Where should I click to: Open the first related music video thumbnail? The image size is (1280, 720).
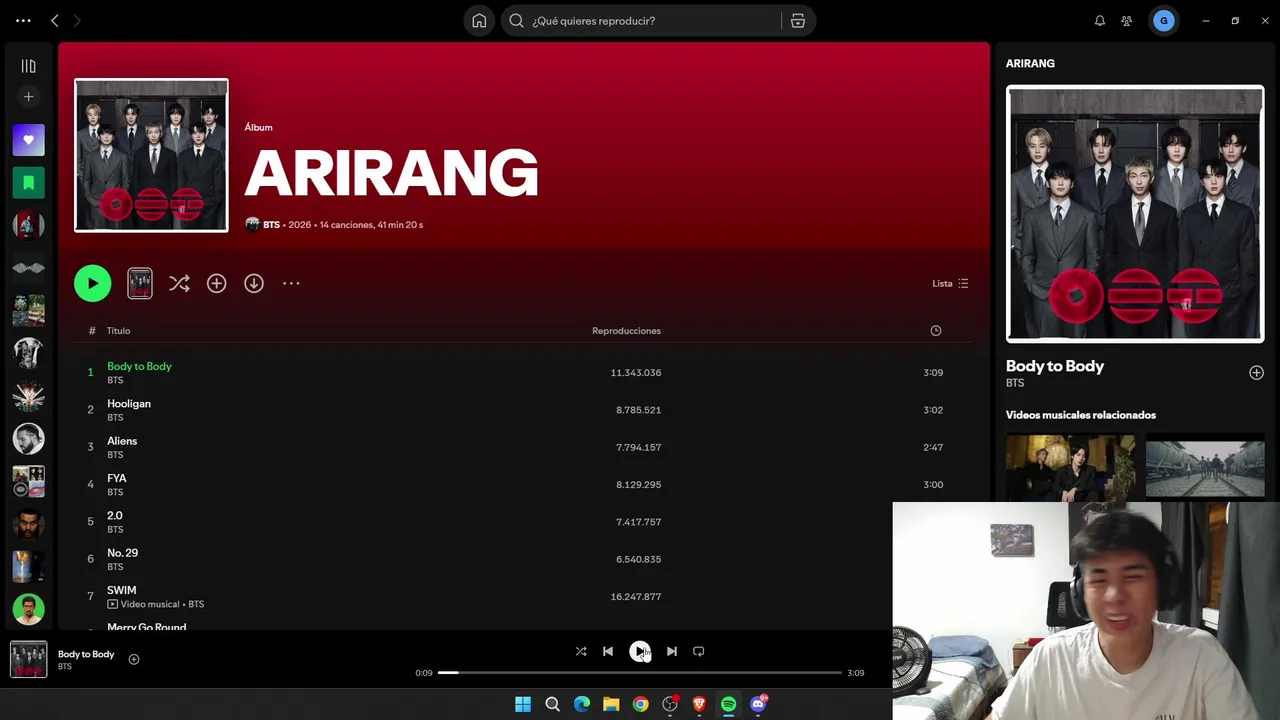(1070, 466)
